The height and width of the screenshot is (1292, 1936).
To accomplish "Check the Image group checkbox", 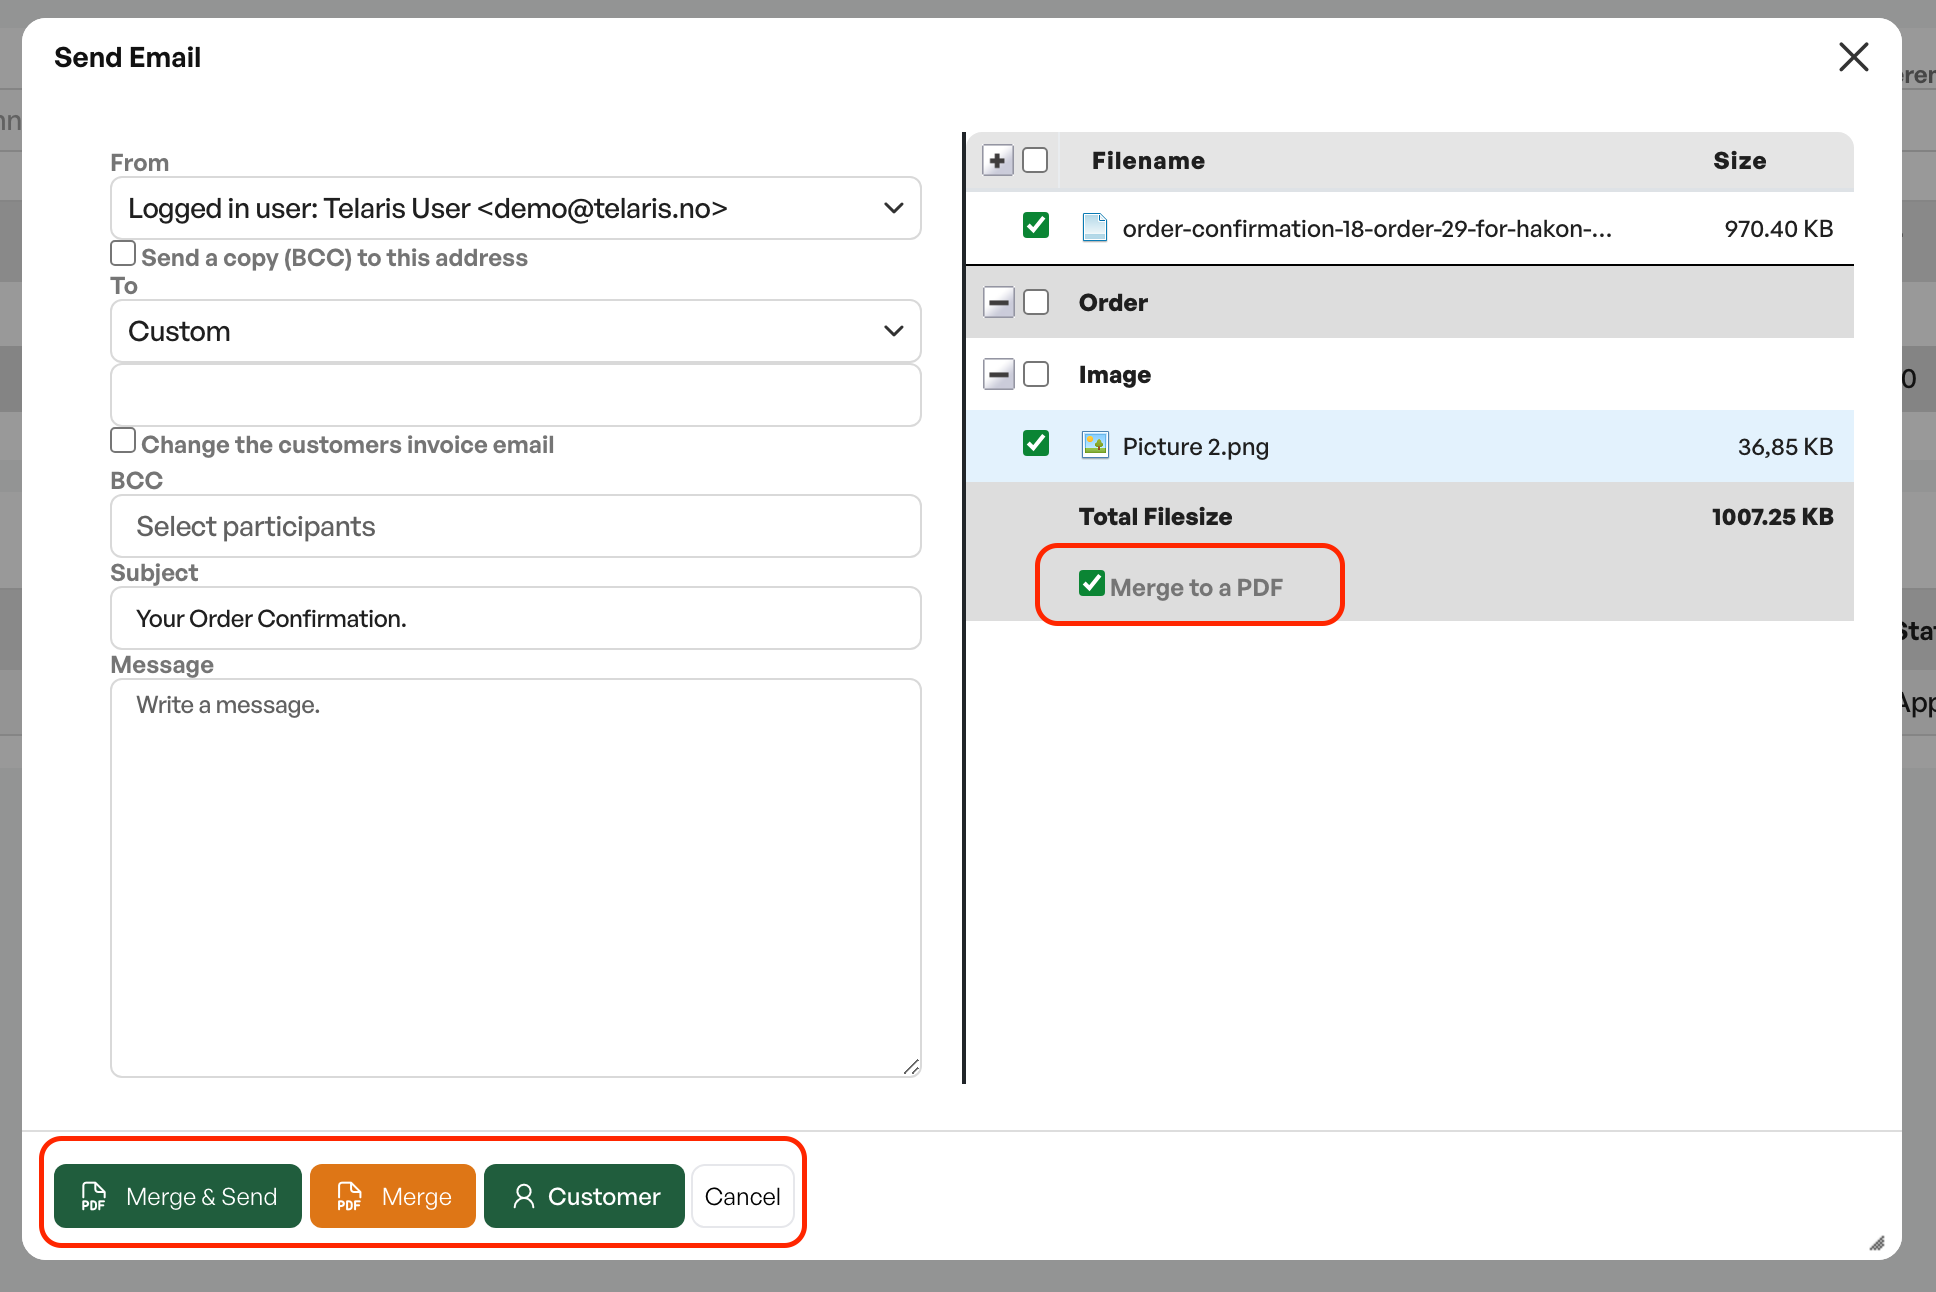I will point(1036,374).
